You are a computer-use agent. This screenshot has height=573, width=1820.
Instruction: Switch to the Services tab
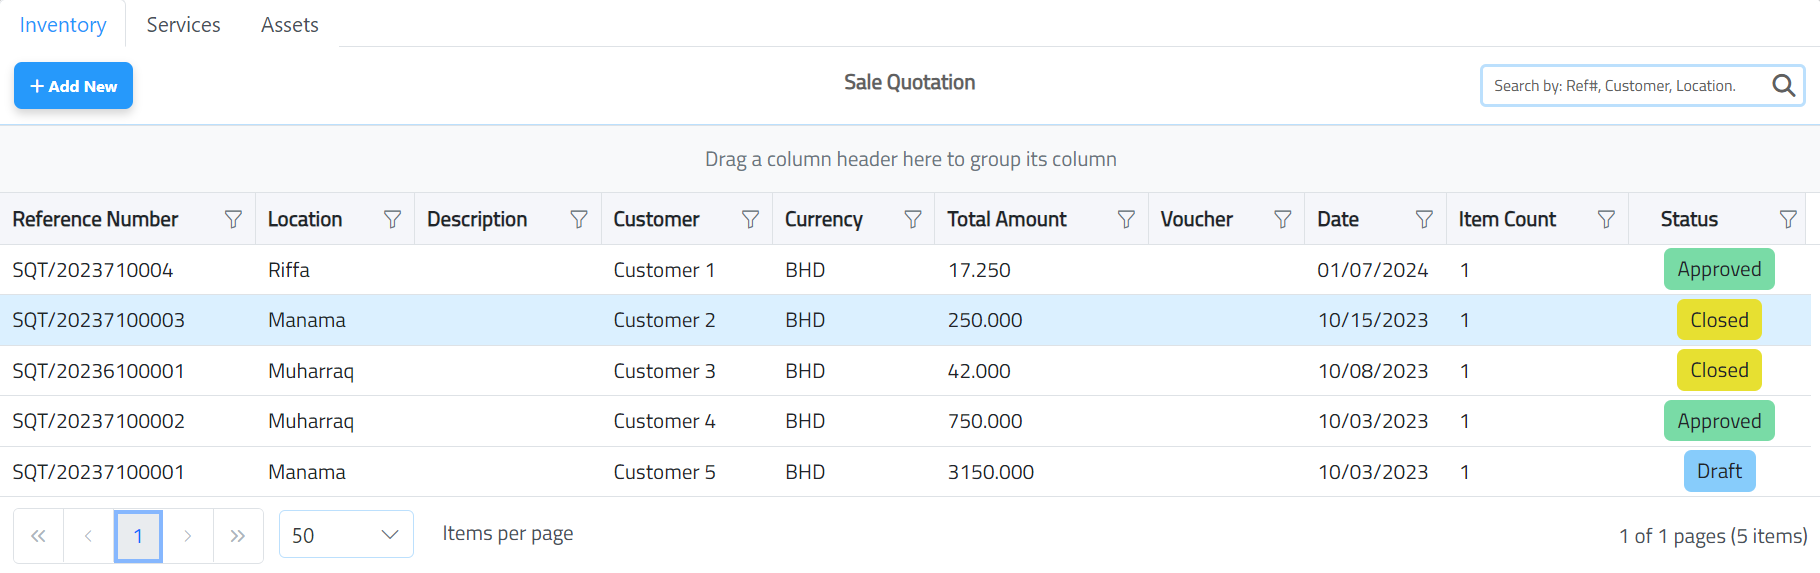click(183, 25)
